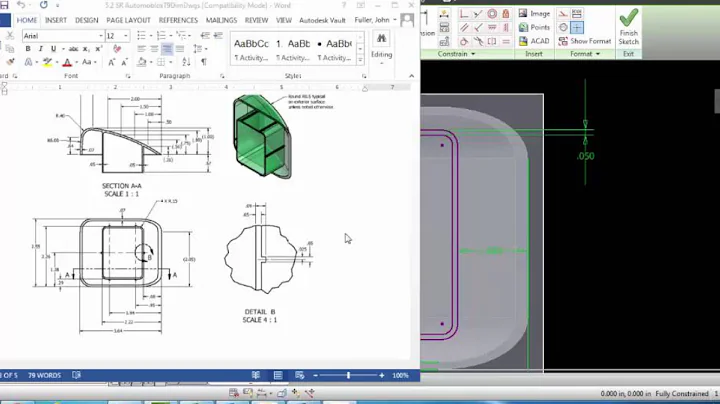Open the REFERENCES tab

178,20
